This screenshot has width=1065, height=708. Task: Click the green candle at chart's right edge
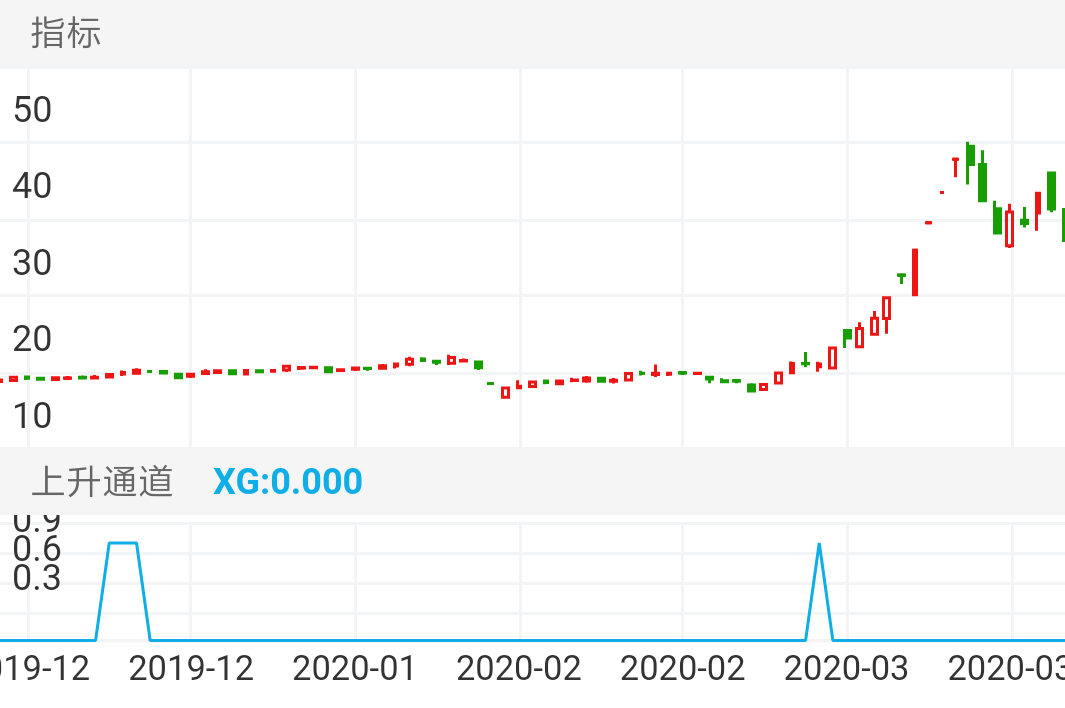(x=1061, y=224)
